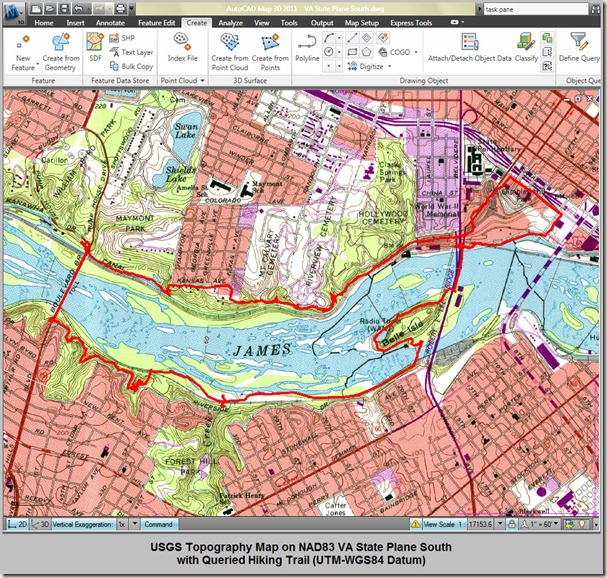Click the task pane search field
Viewport: 607px width, 578px height.
point(536,9)
